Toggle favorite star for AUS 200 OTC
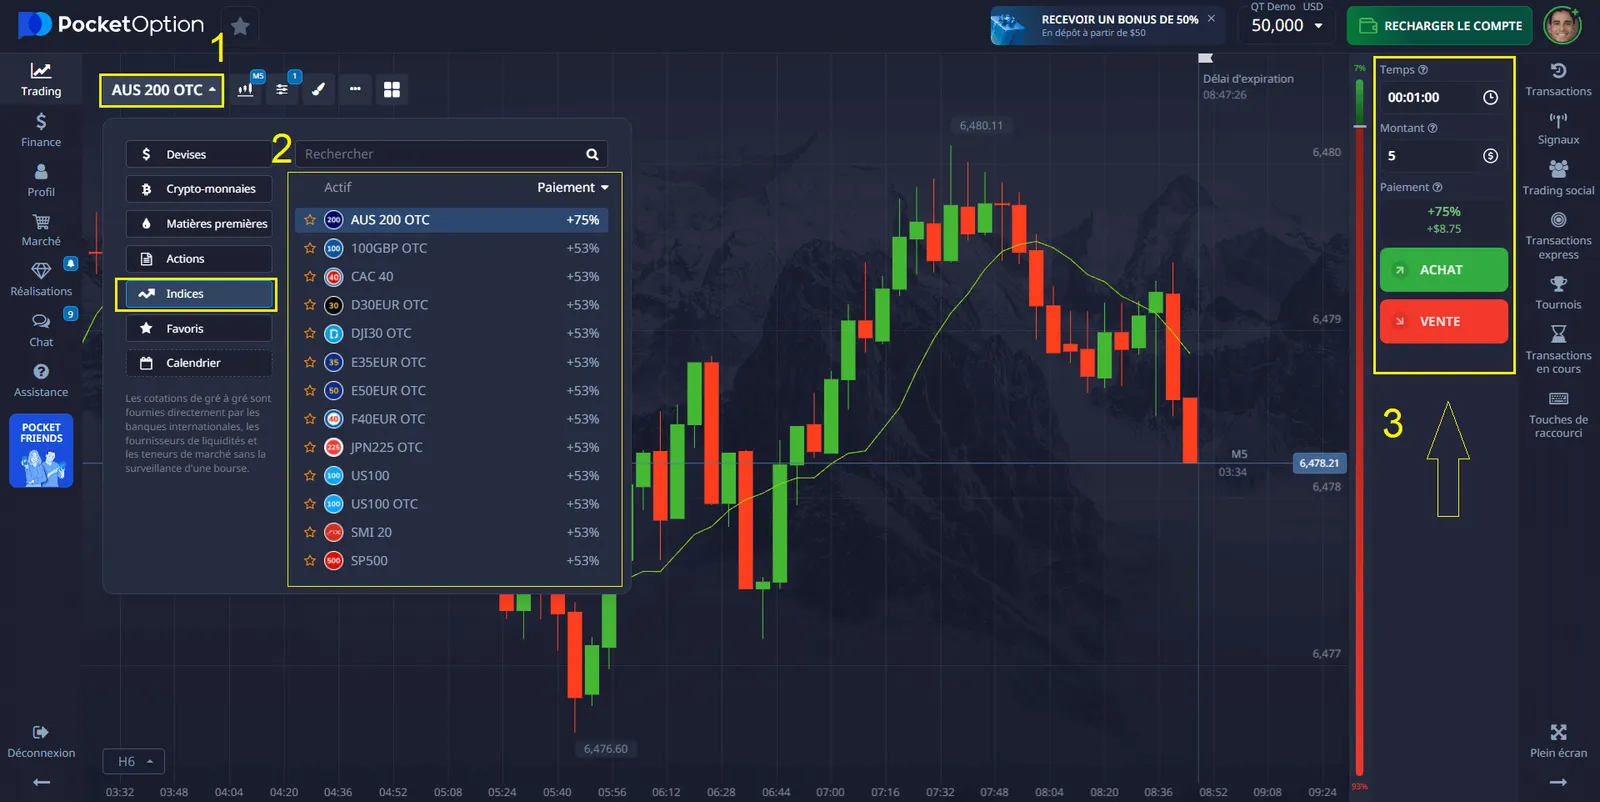This screenshot has height=802, width=1600. [x=310, y=220]
